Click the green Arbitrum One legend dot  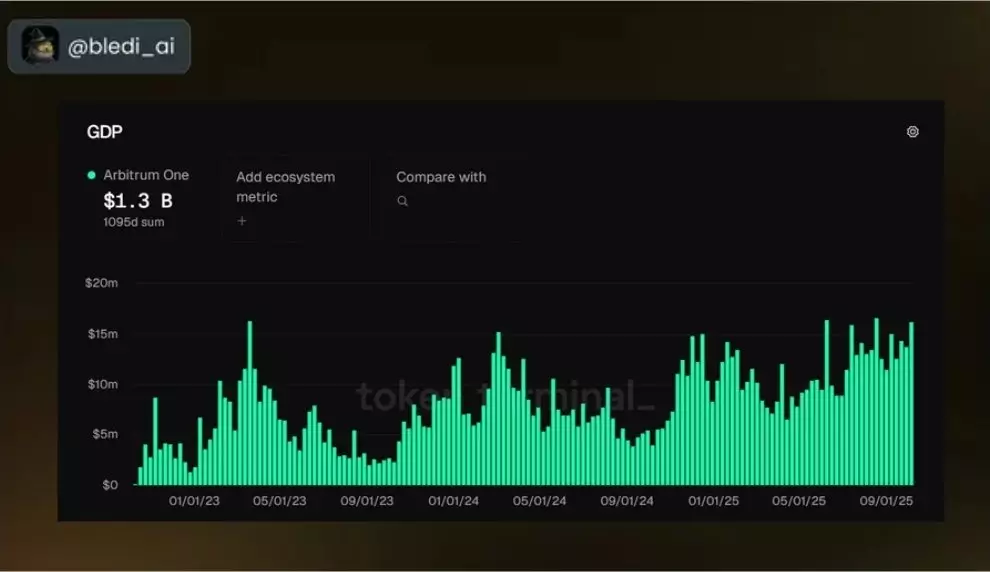tap(92, 175)
